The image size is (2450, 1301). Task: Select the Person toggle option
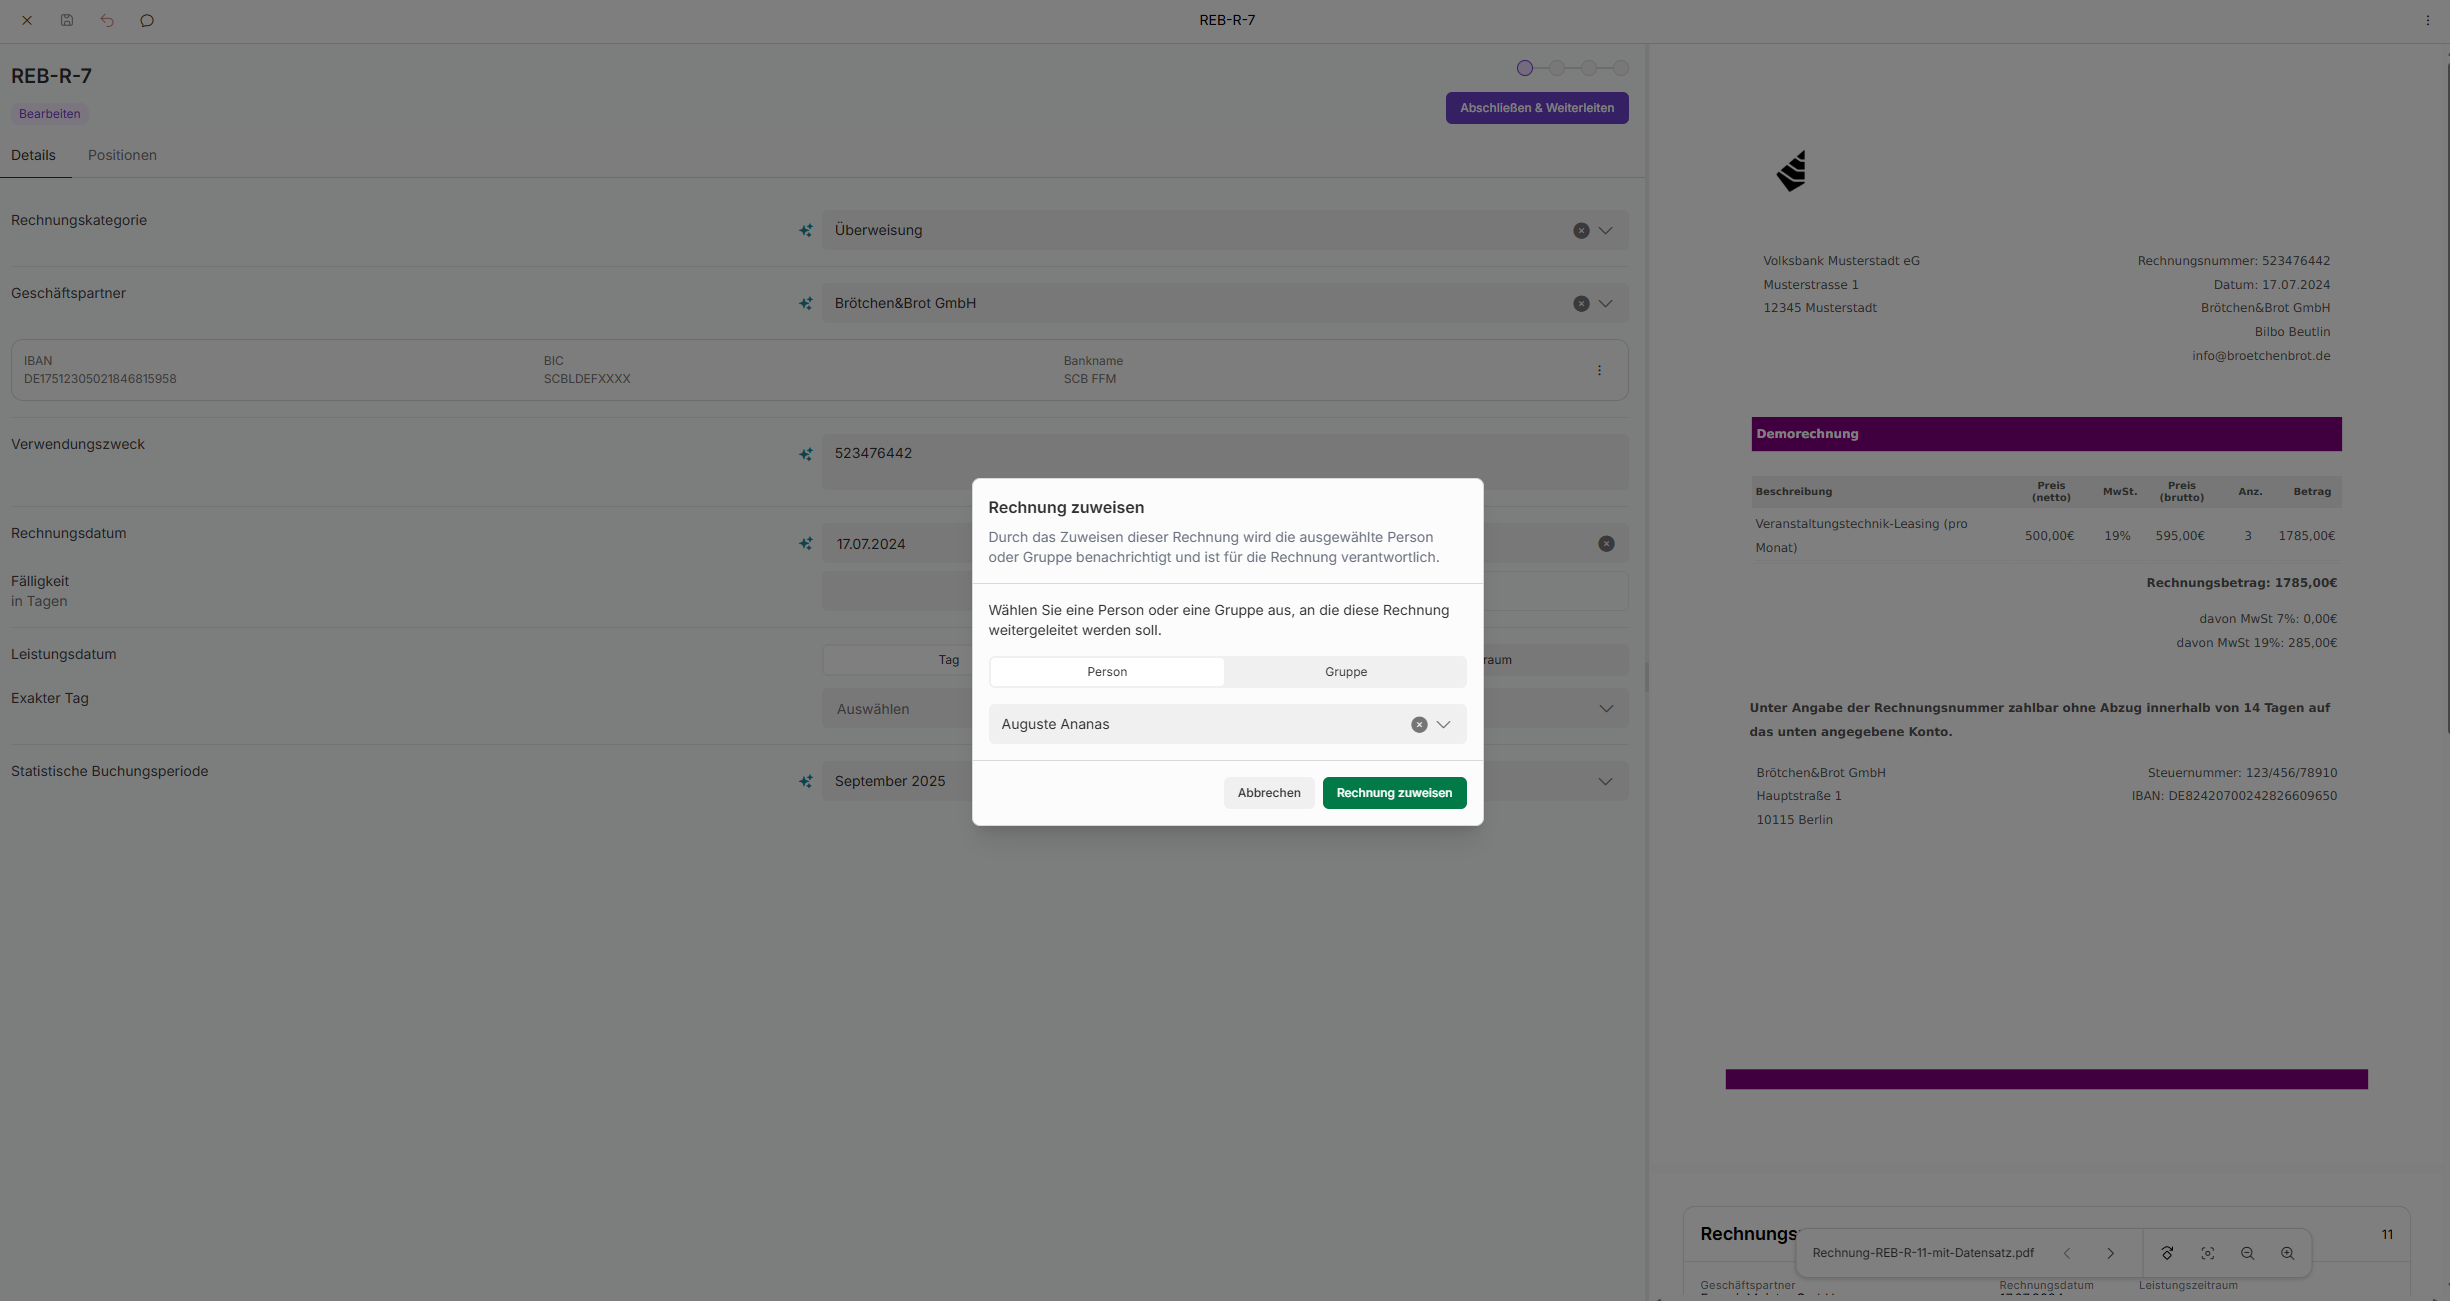tap(1107, 672)
